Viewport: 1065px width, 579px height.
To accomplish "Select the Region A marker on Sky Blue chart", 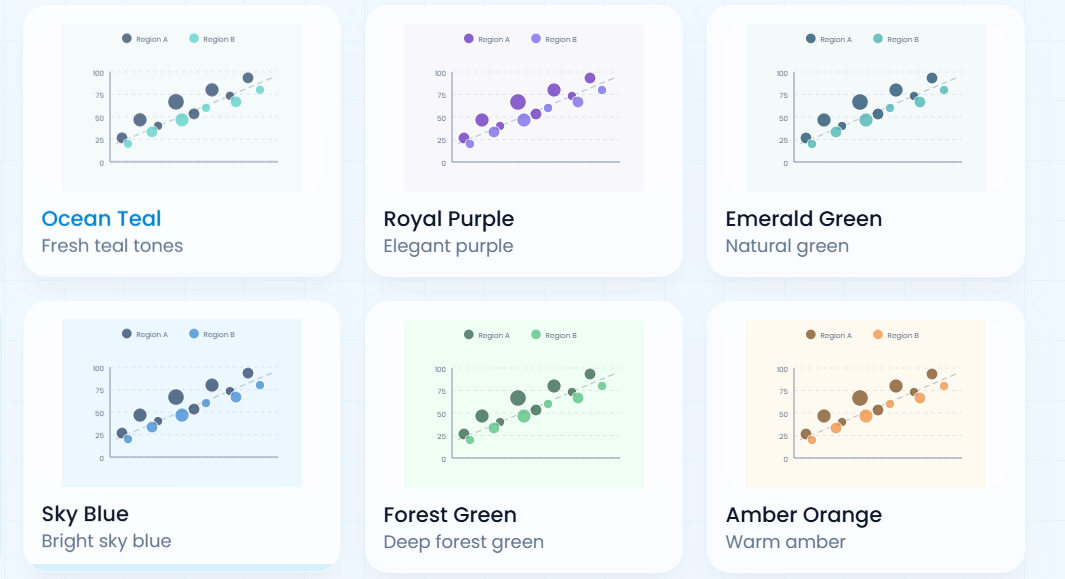I will point(125,335).
